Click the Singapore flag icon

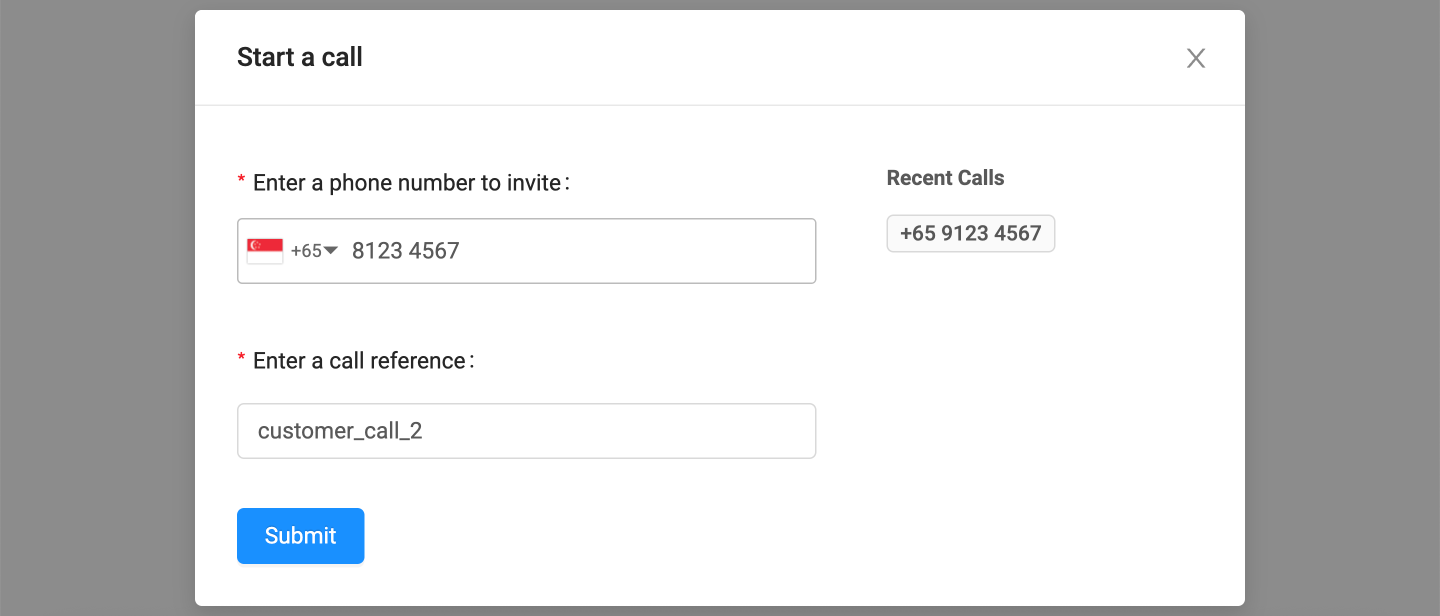[265, 251]
